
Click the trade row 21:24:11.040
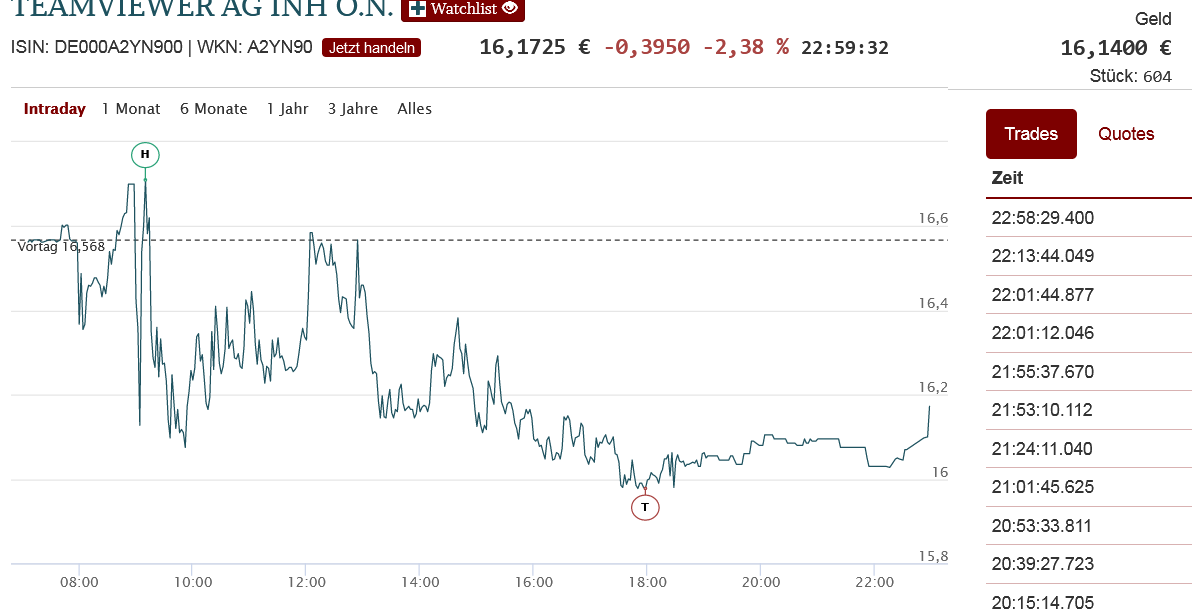[x=1042, y=449]
